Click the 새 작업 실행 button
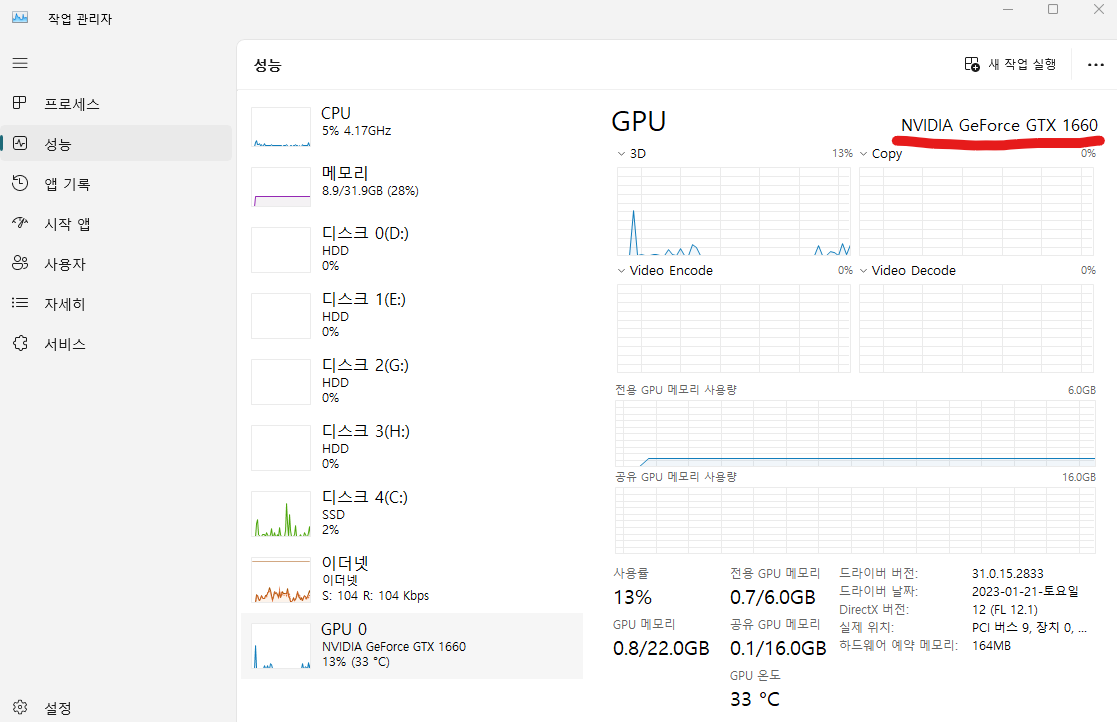1117x722 pixels. pyautogui.click(x=1010, y=64)
